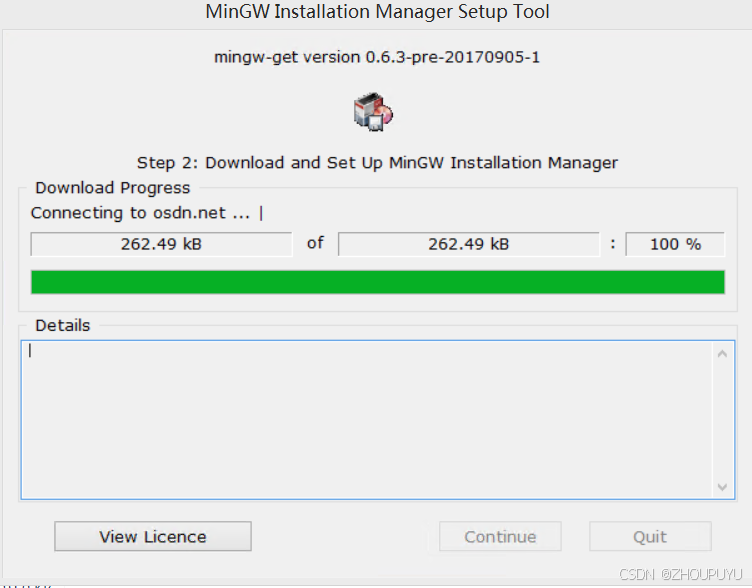Select the downloaded size field 262.49 kB
The width and height of the screenshot is (752, 588).
[x=161, y=244]
